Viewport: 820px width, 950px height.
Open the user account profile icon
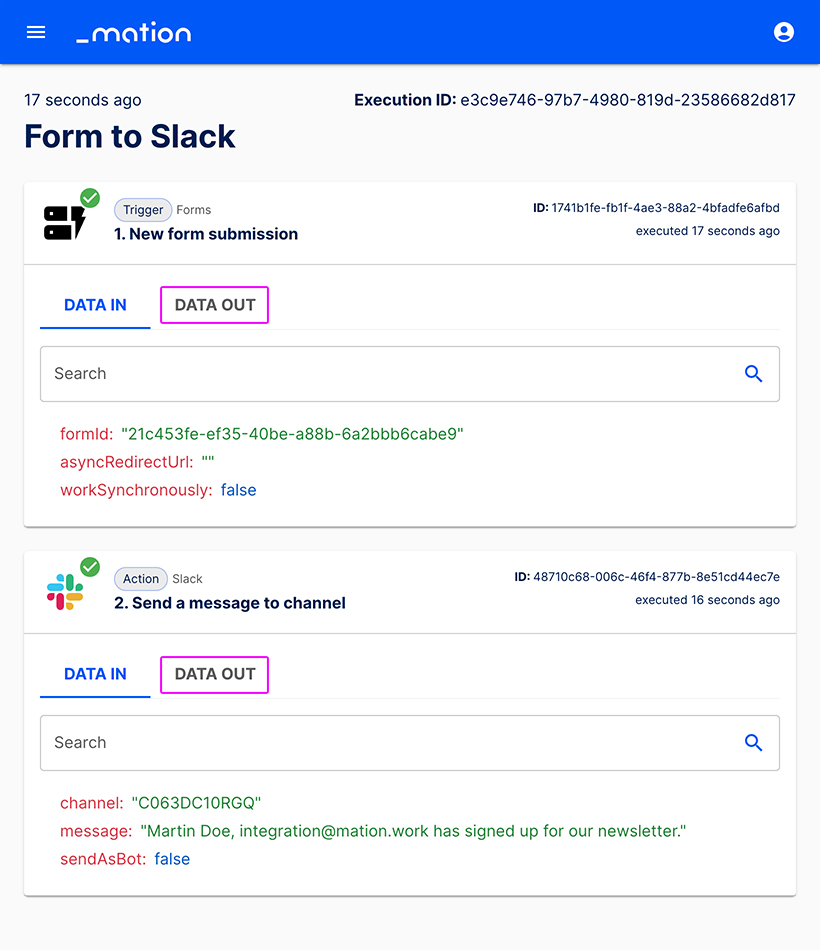click(x=784, y=32)
